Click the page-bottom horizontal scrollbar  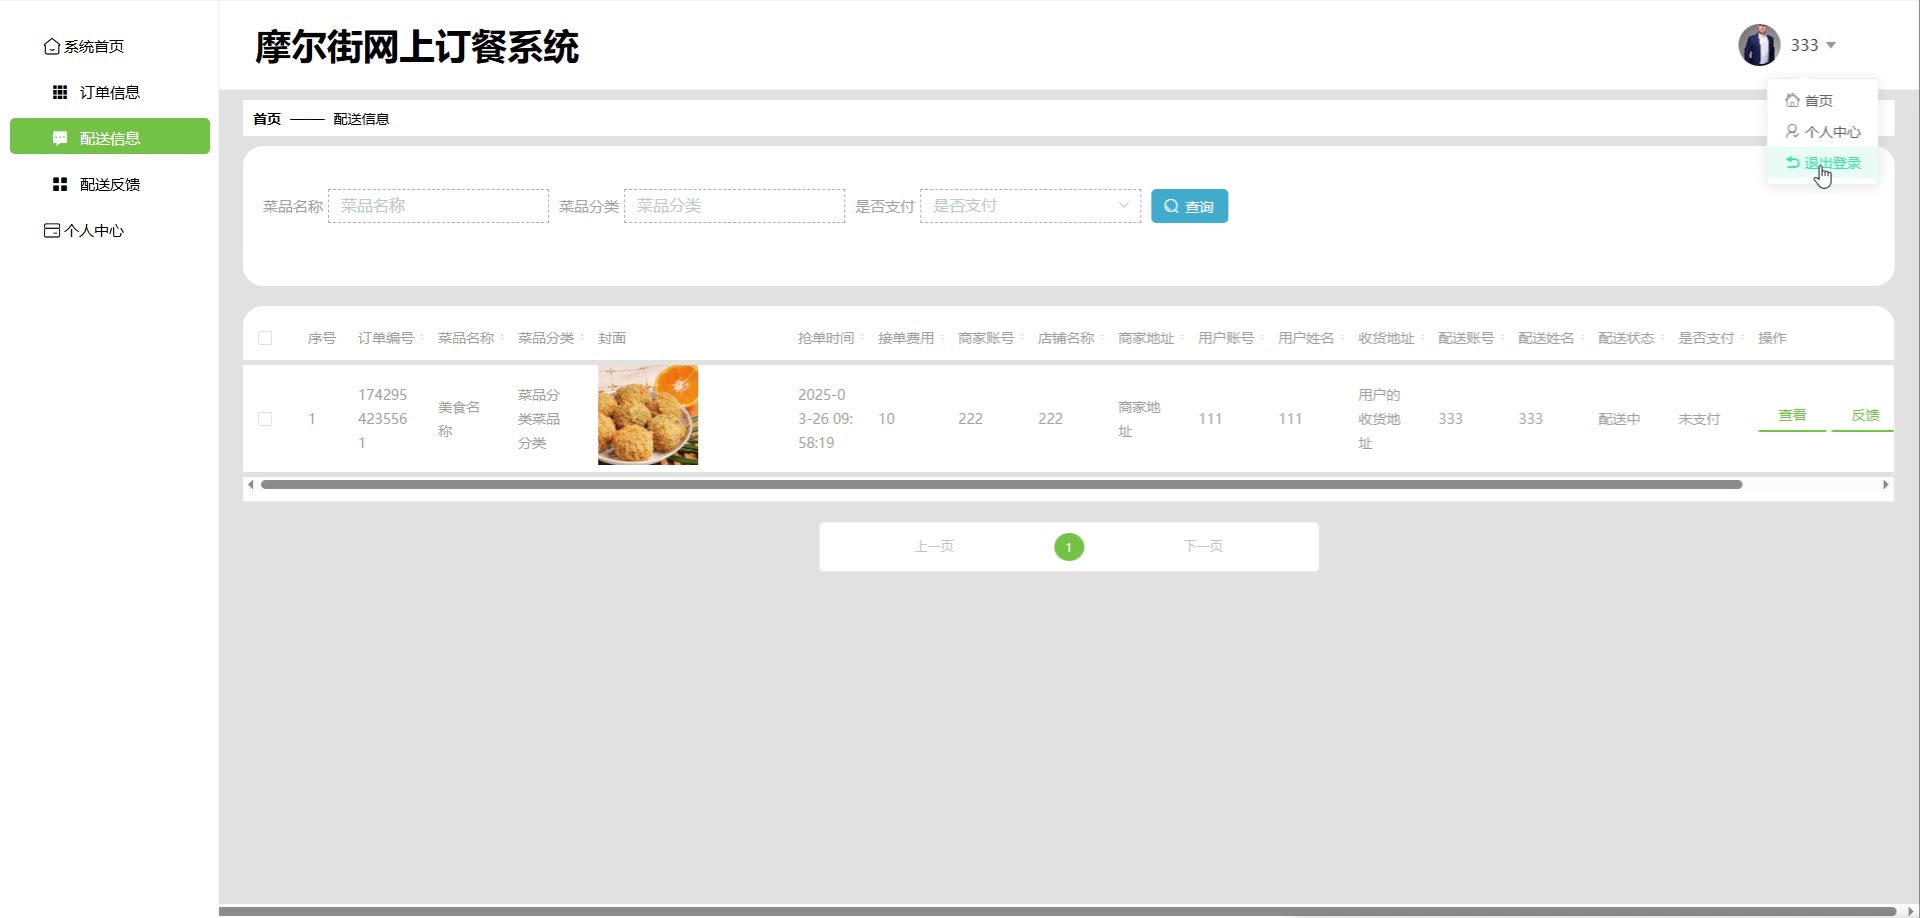1057,912
